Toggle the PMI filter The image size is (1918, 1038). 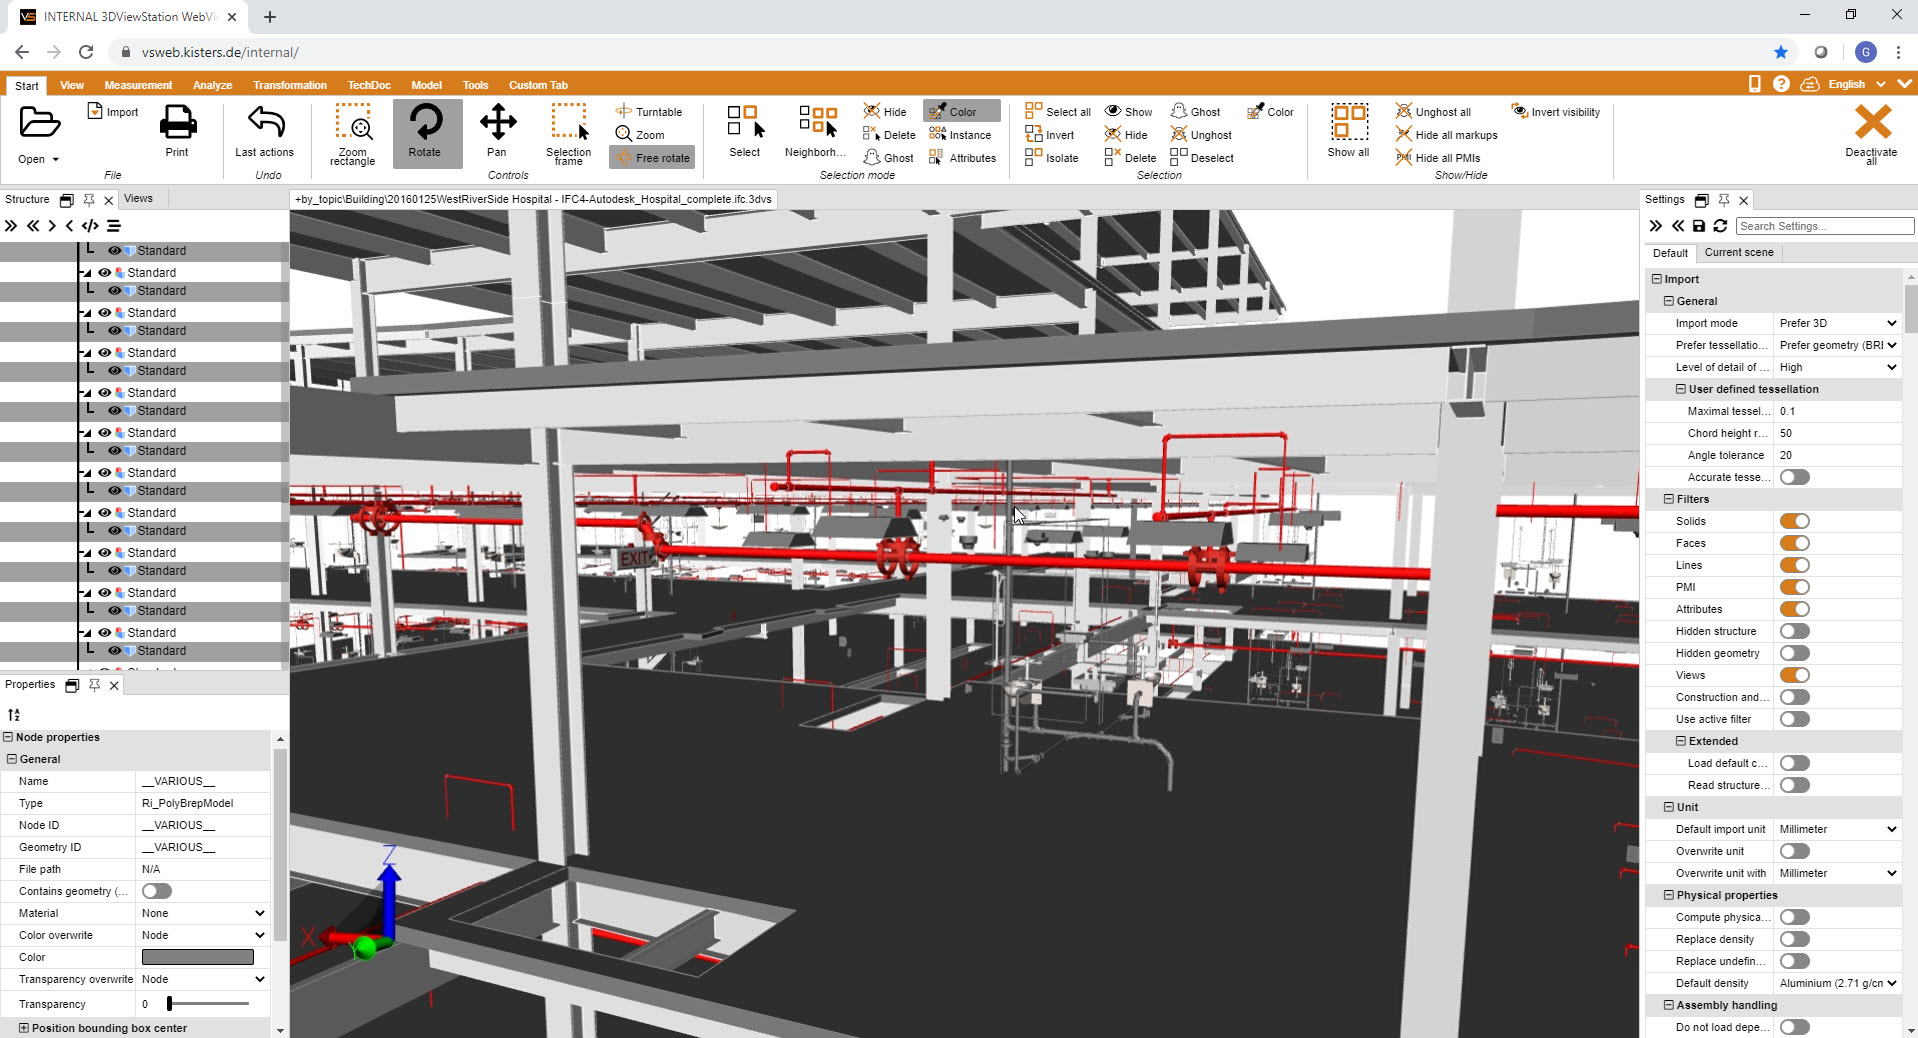pos(1795,587)
